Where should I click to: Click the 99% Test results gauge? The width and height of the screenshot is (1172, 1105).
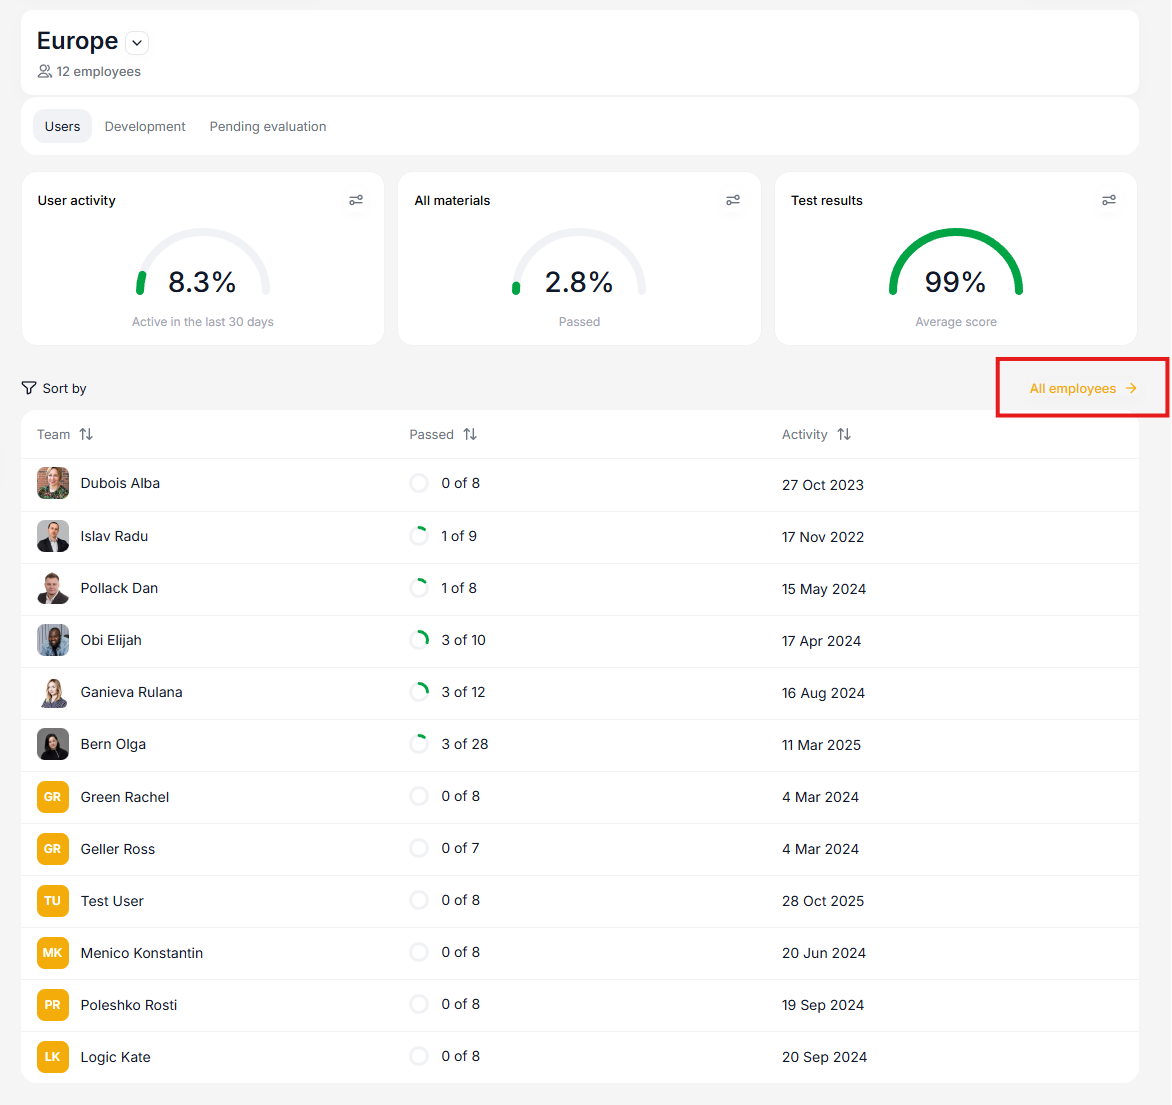[x=955, y=268]
